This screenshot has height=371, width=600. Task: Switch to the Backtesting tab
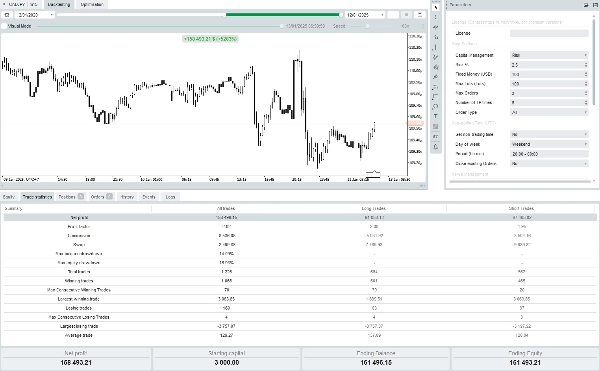59,5
